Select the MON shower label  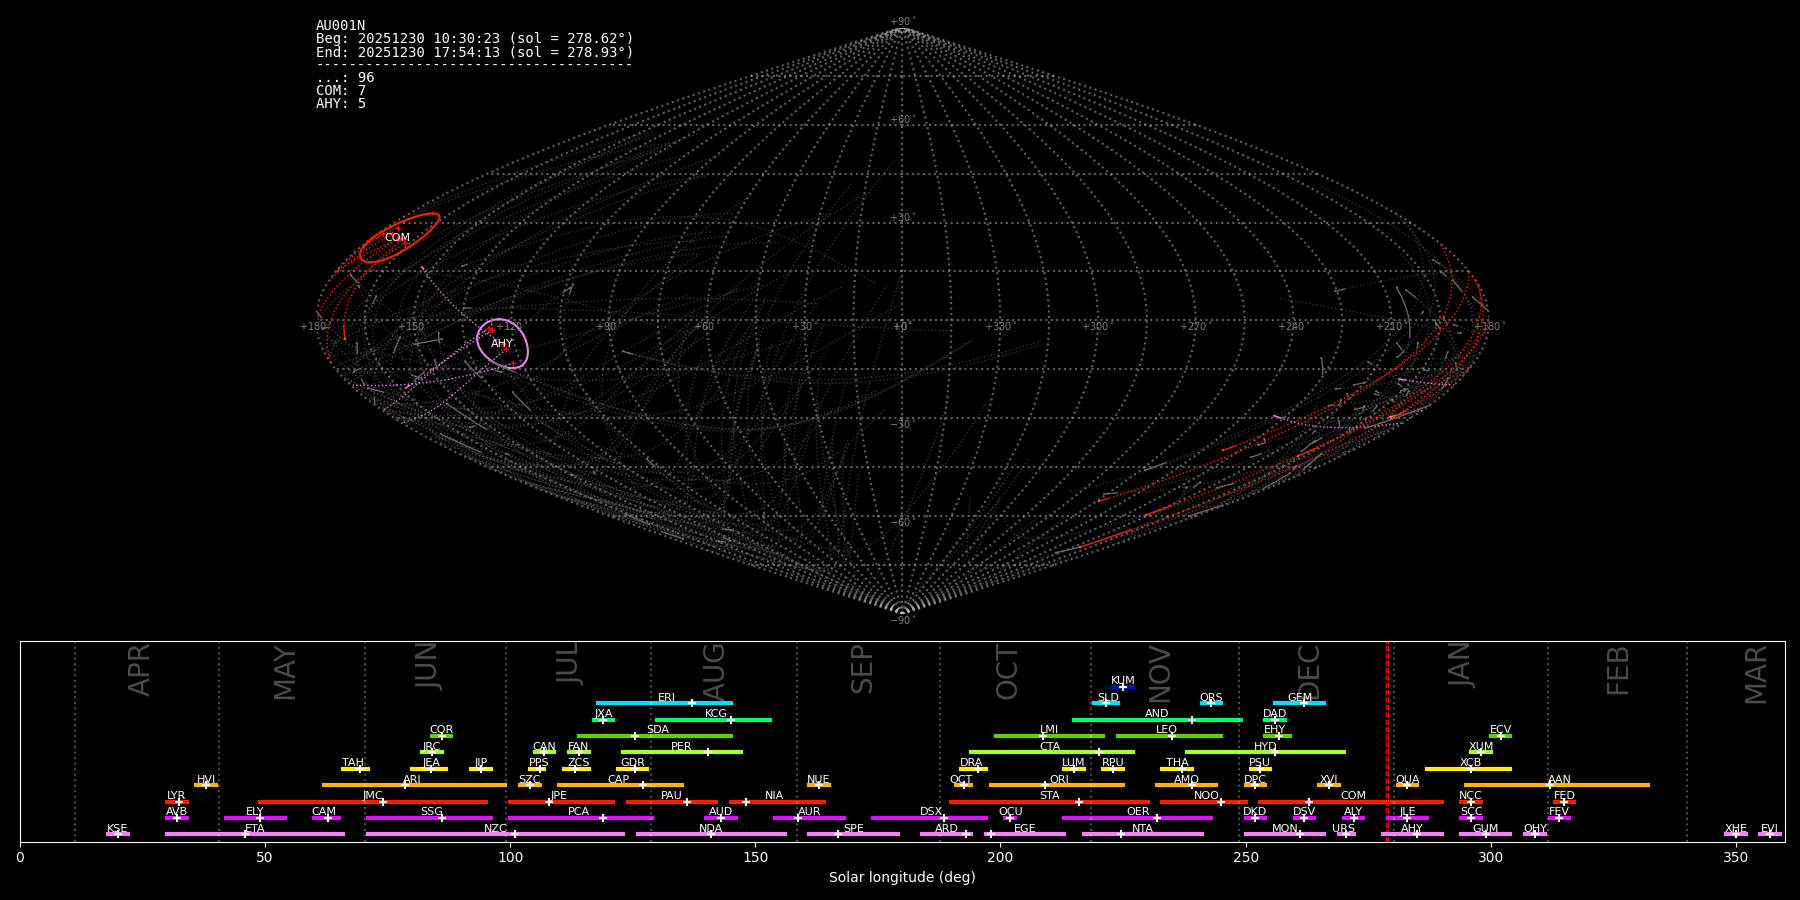coord(1285,829)
